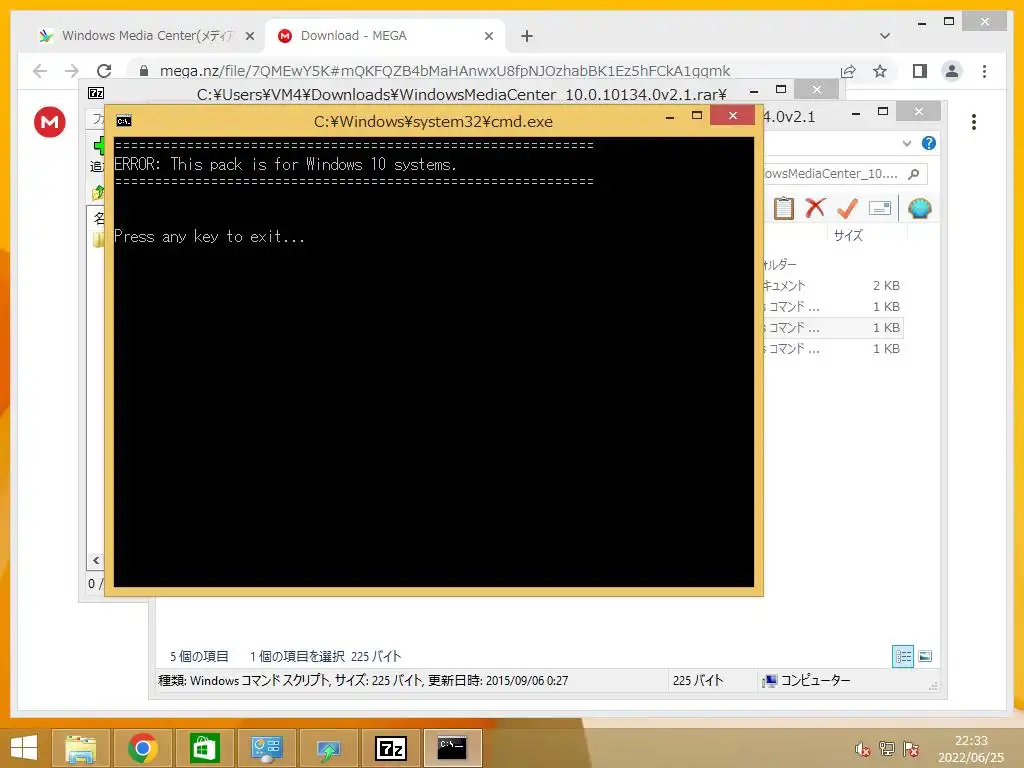Share this page via share icon

848,71
